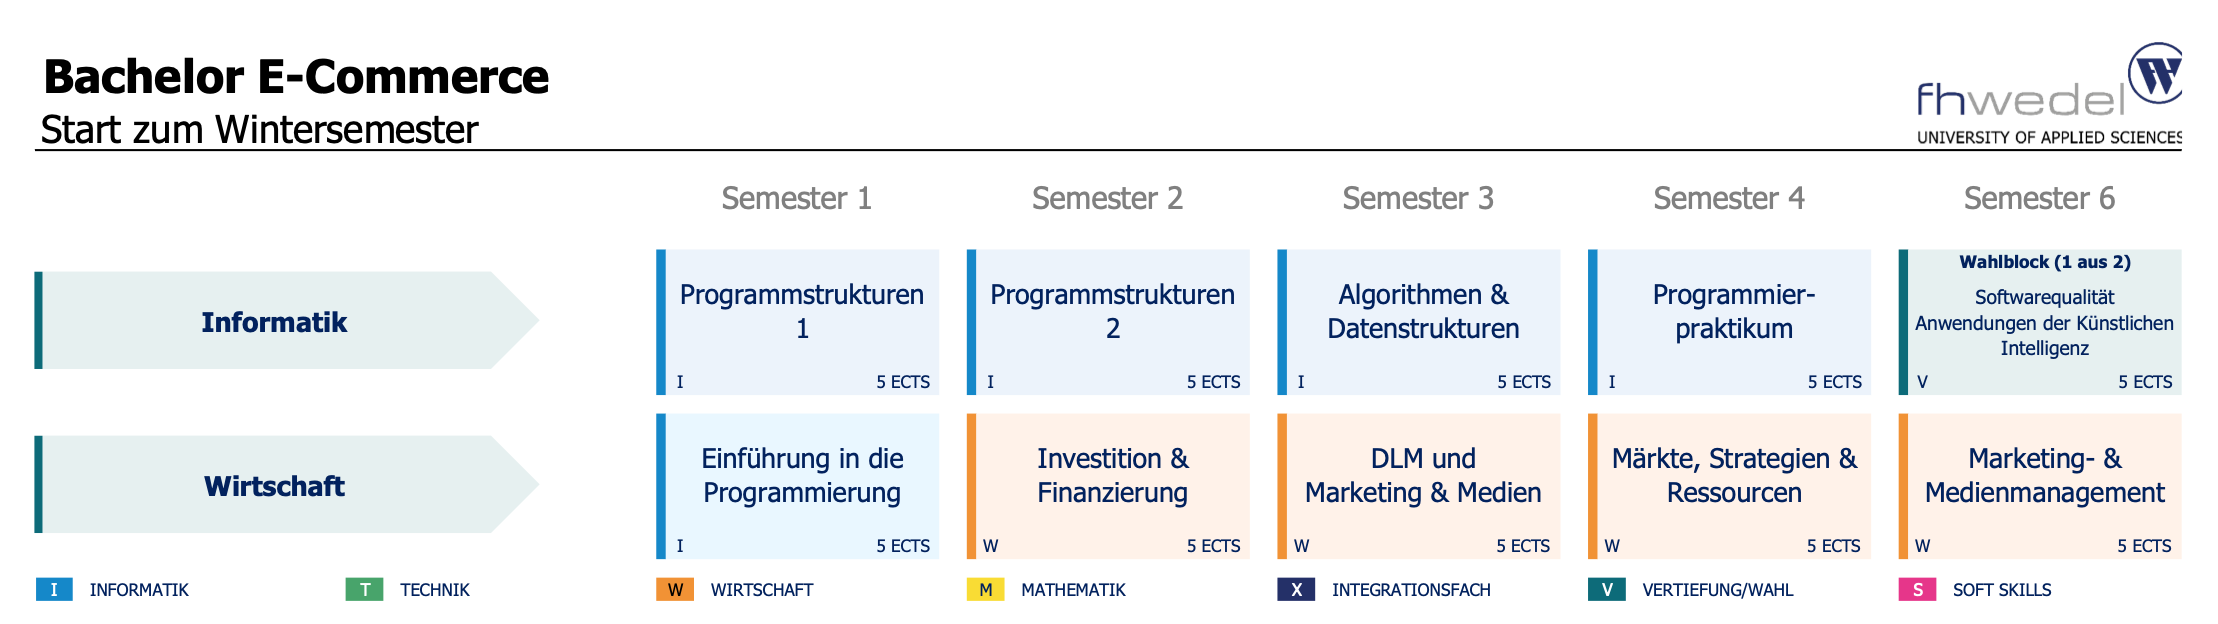Image resolution: width=2218 pixels, height=624 pixels.
Task: Open the Programmstrukturen 1 module
Action: click(x=798, y=322)
